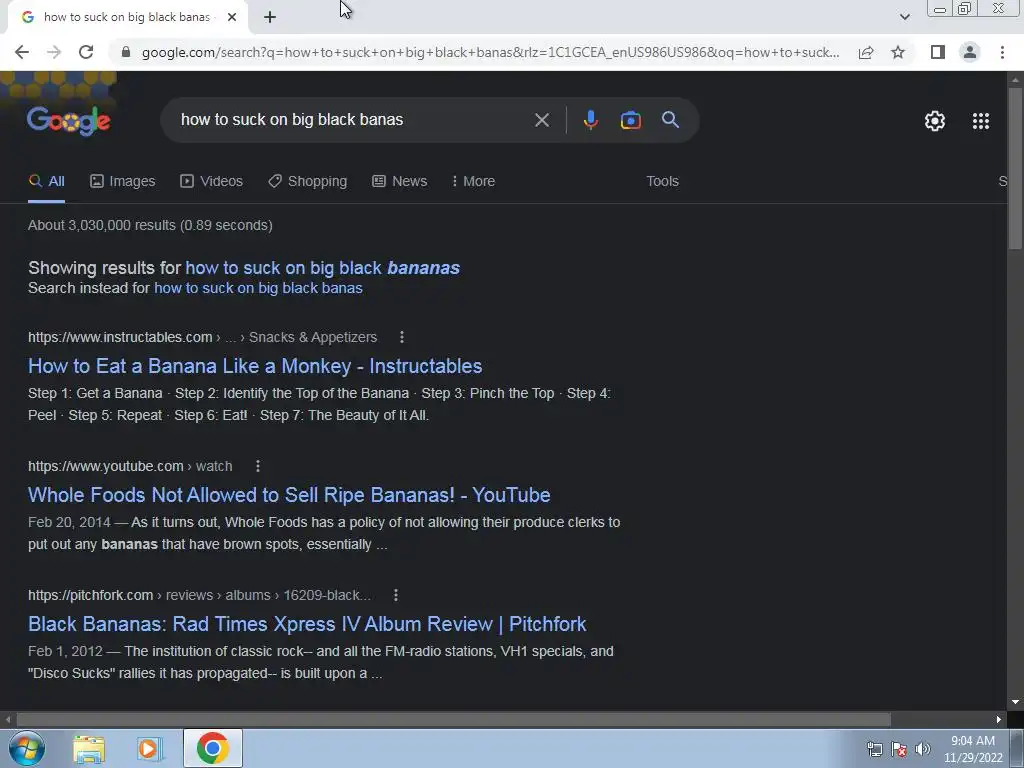Open Black Bananas Pitchfork album review result
The image size is (1024, 768).
pyautogui.click(x=307, y=624)
